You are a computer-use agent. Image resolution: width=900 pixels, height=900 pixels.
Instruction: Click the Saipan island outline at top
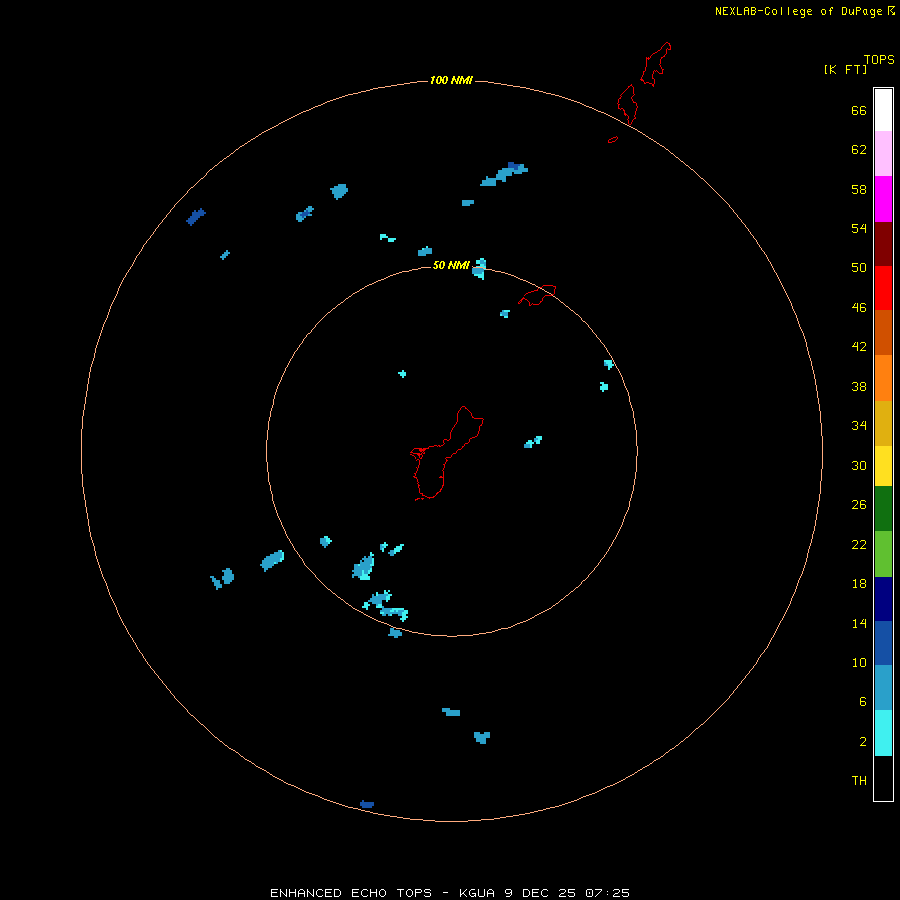point(655,64)
